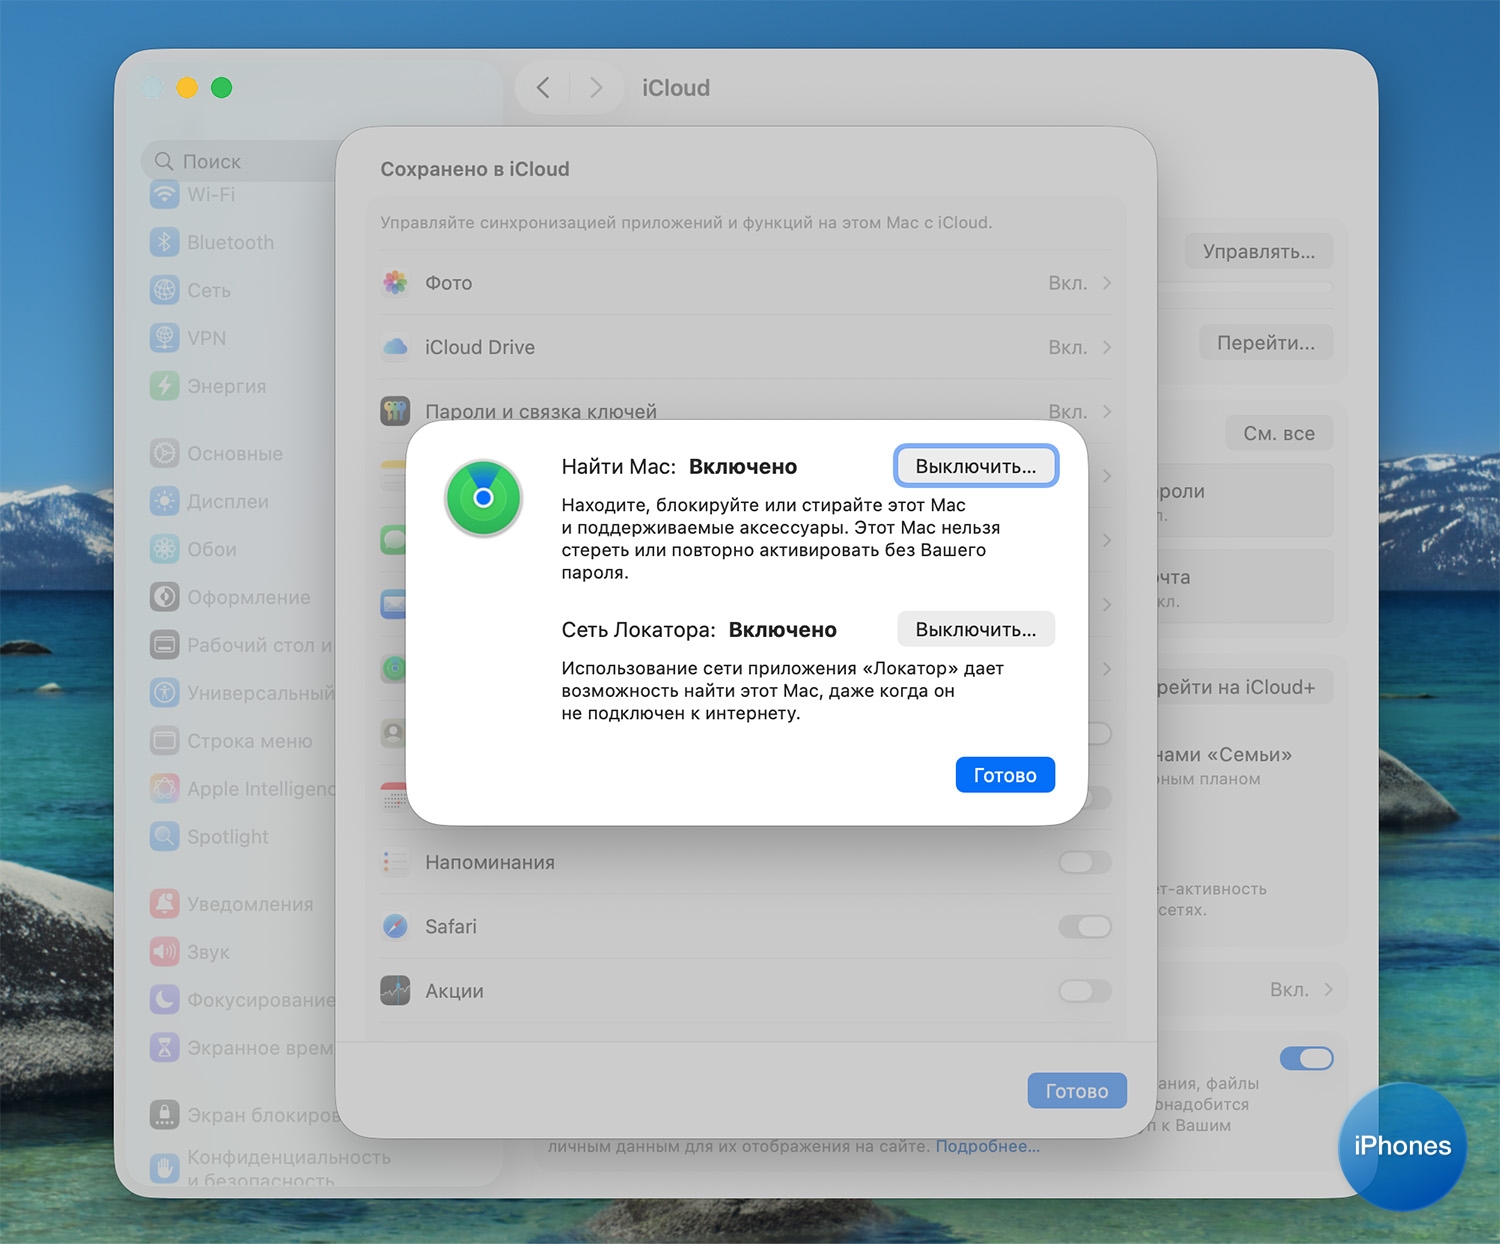Viewport: 1500px width, 1244px height.
Task: Expand Пароли и связка ключей chevron
Action: 1107,411
